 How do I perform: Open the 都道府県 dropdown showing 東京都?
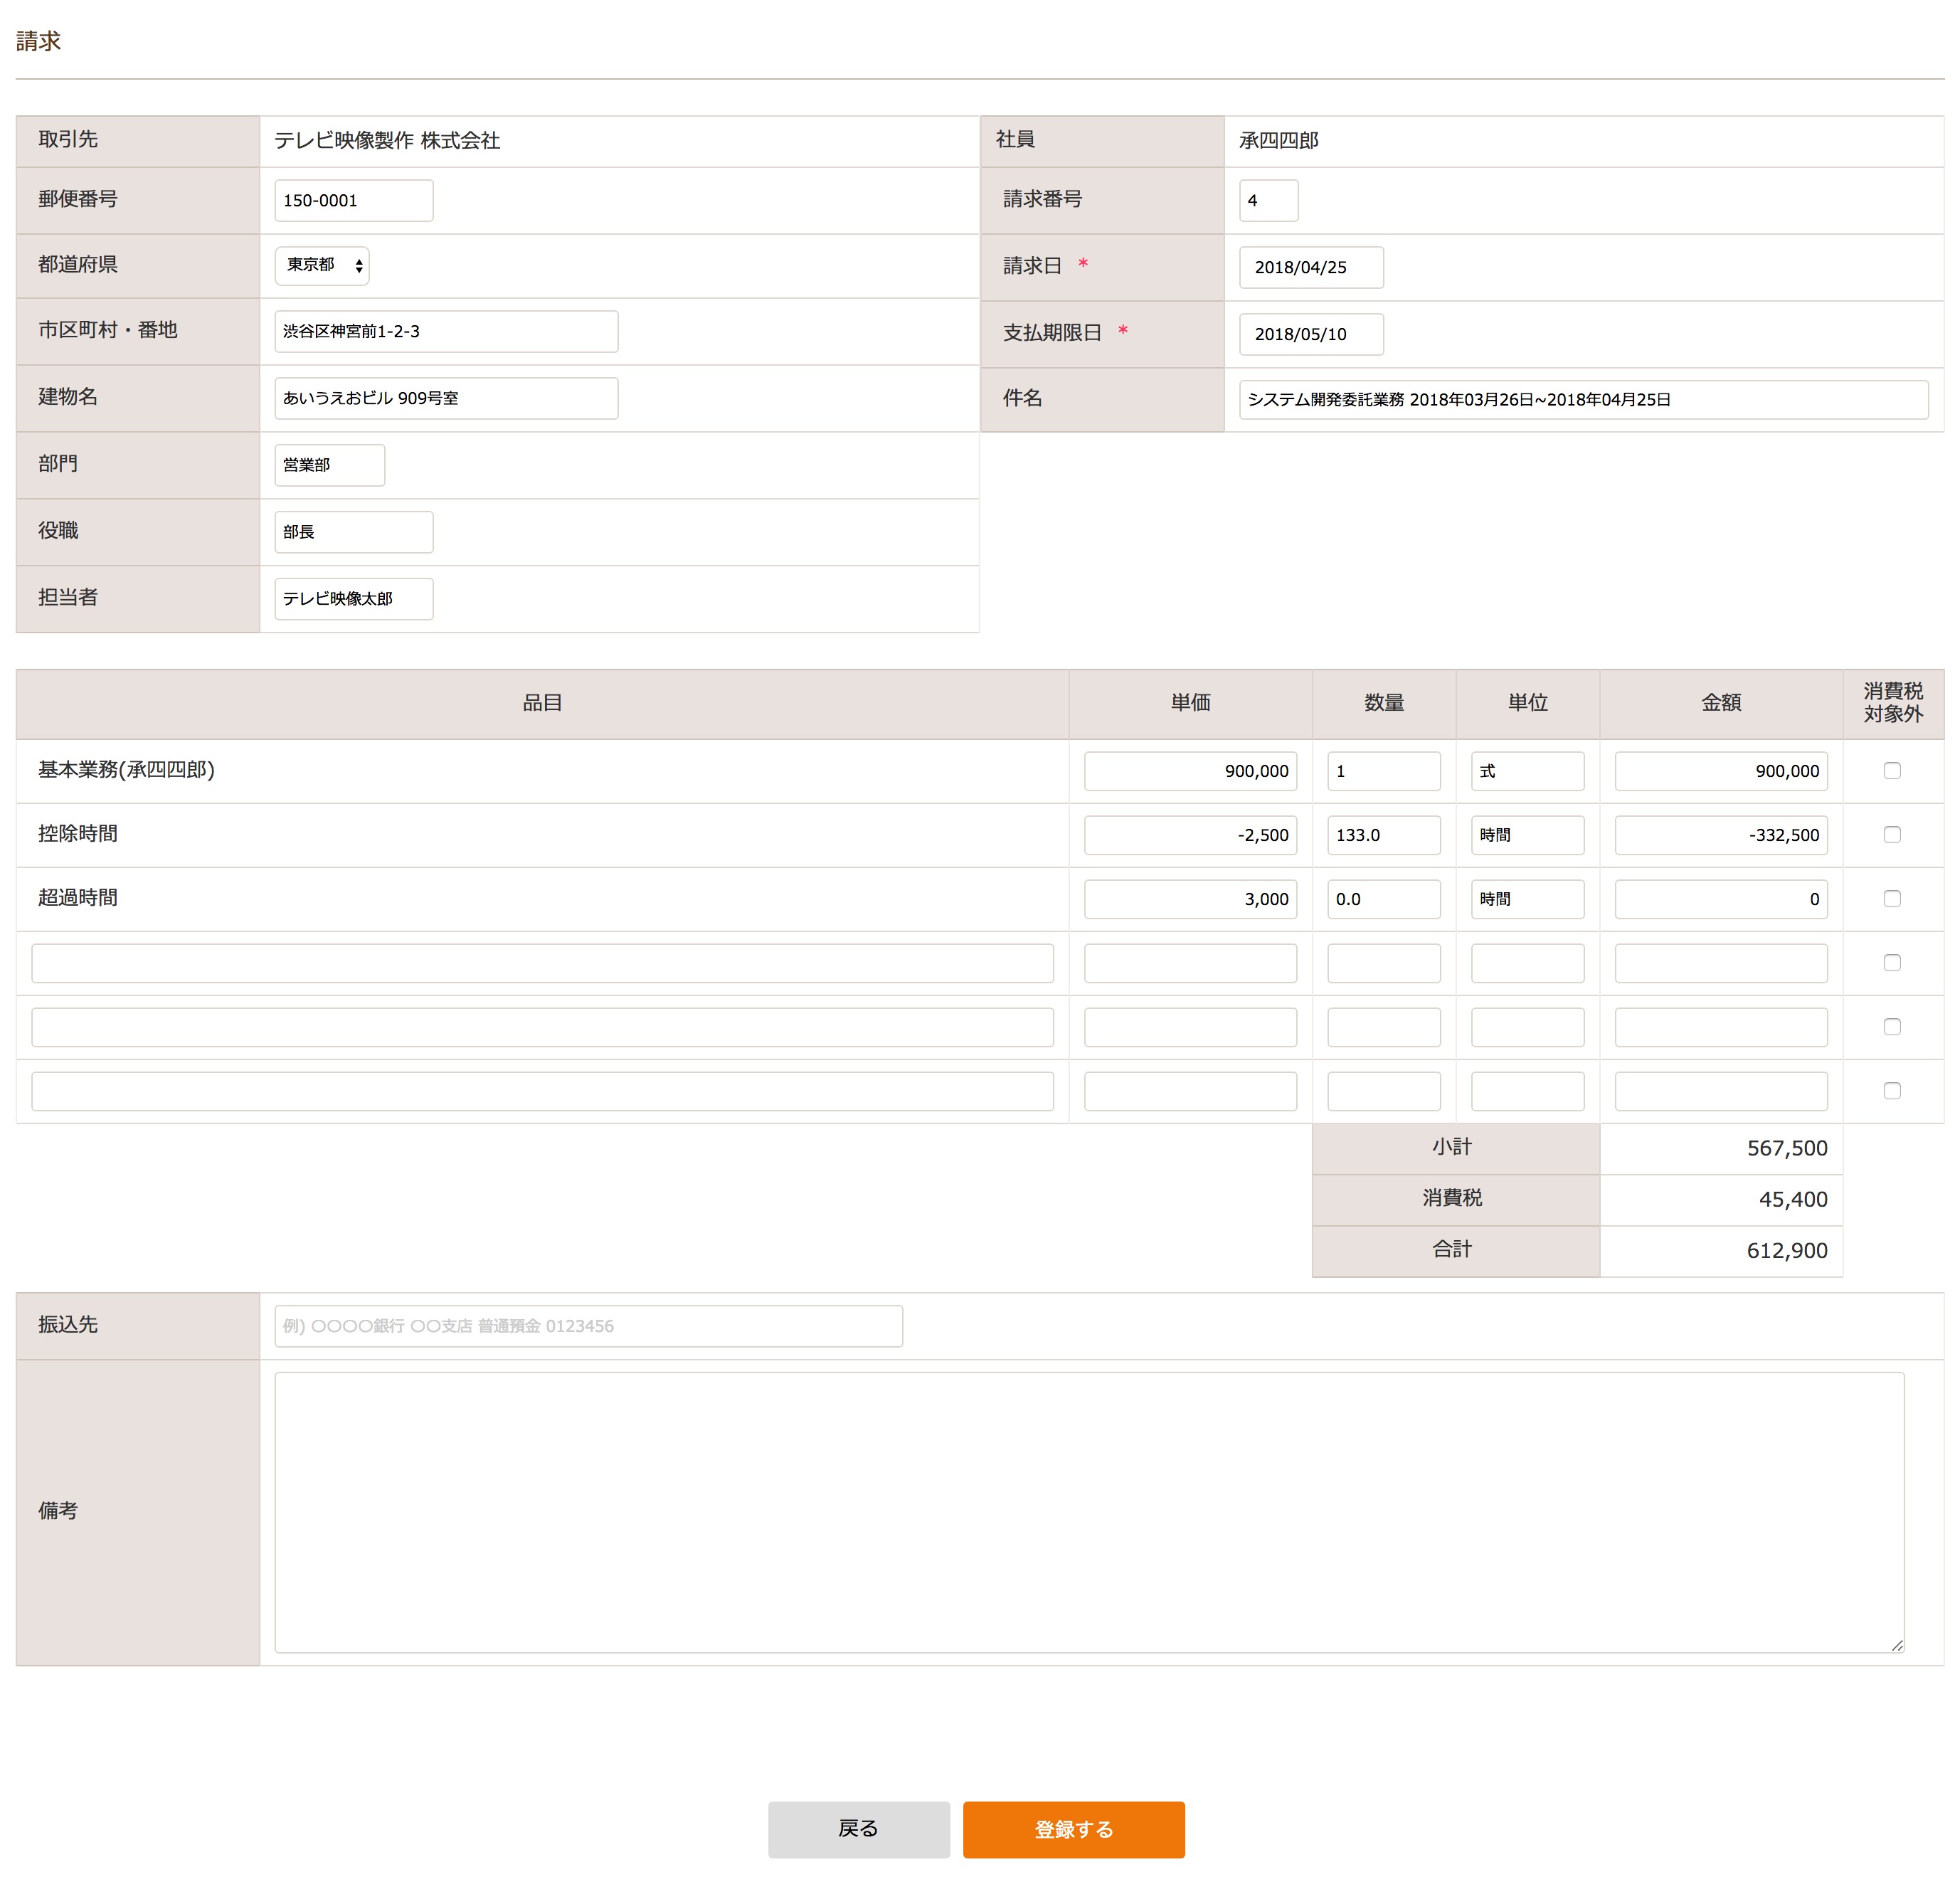pos(322,265)
